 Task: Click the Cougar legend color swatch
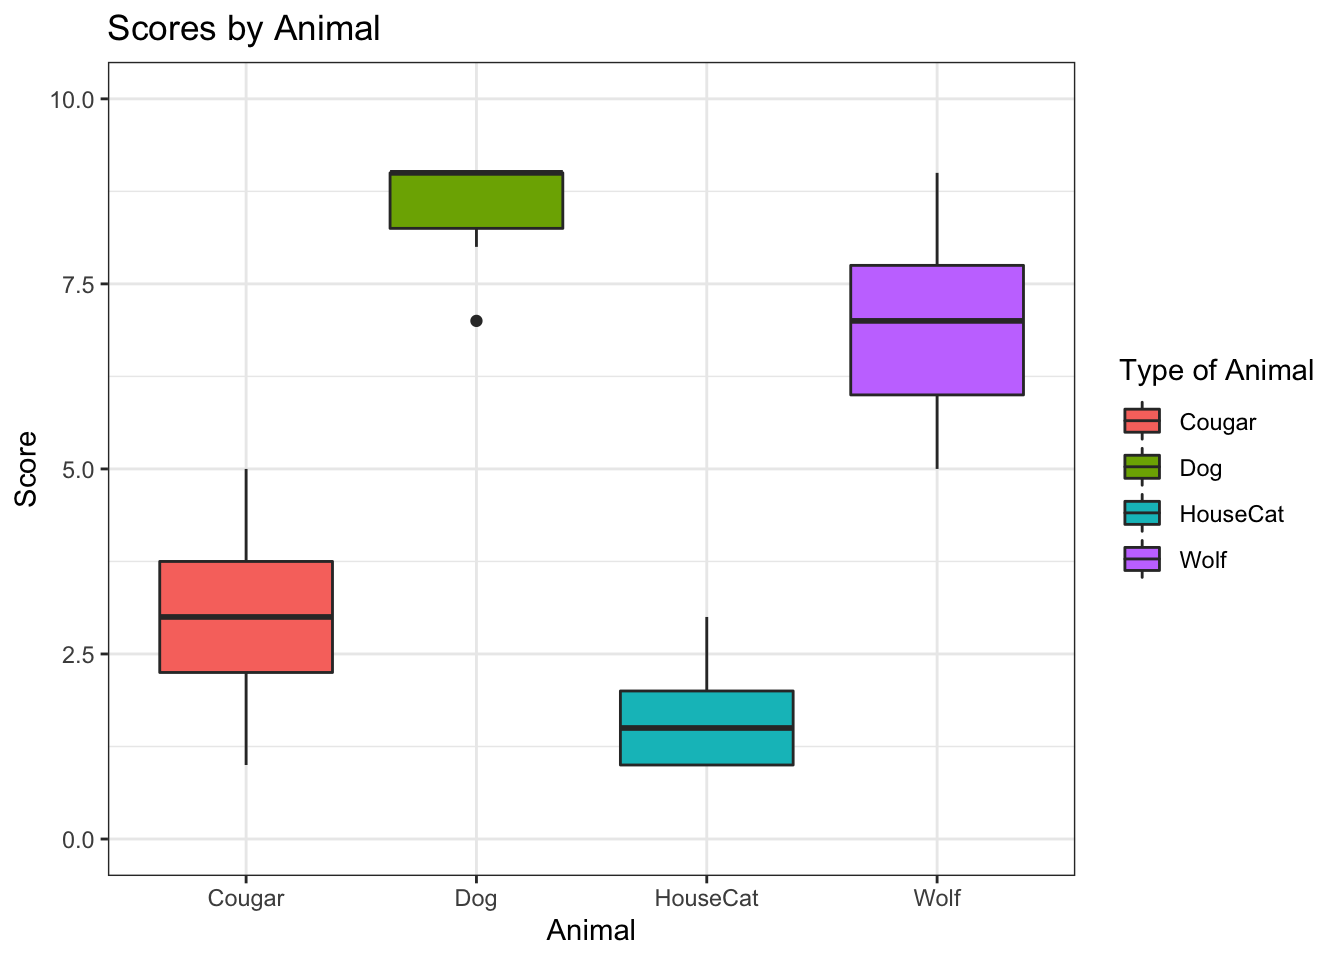tap(1142, 421)
